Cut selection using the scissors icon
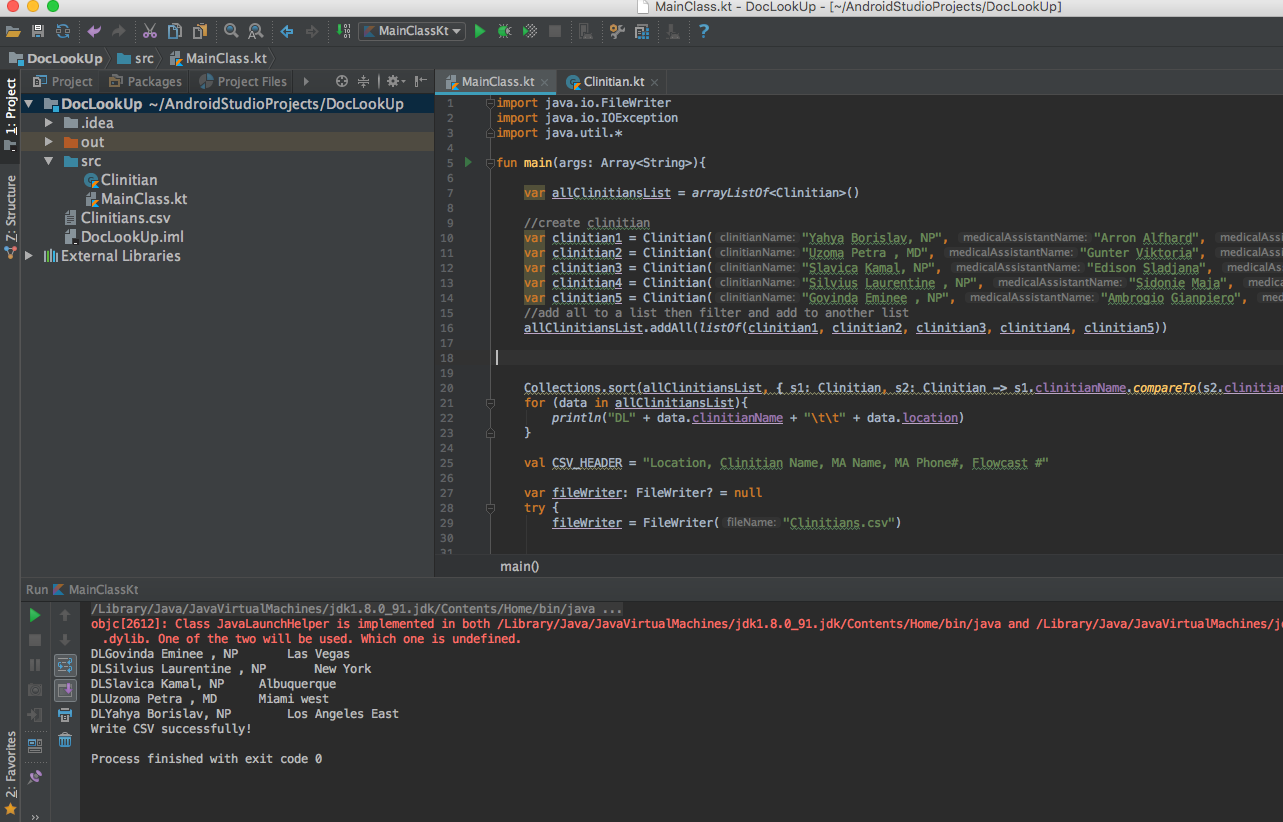 point(150,32)
